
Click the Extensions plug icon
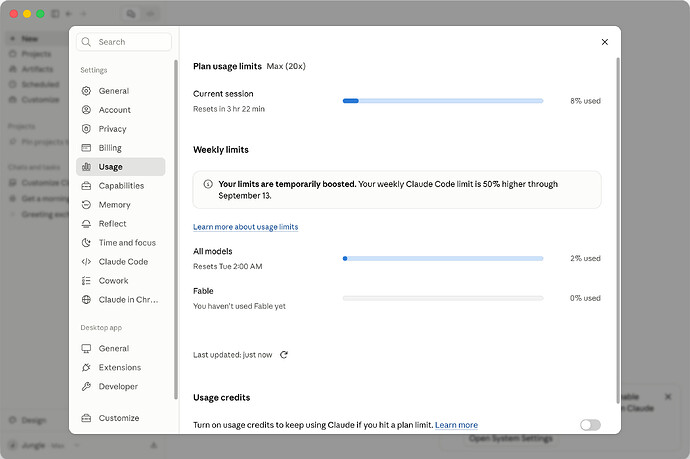pyautogui.click(x=86, y=367)
